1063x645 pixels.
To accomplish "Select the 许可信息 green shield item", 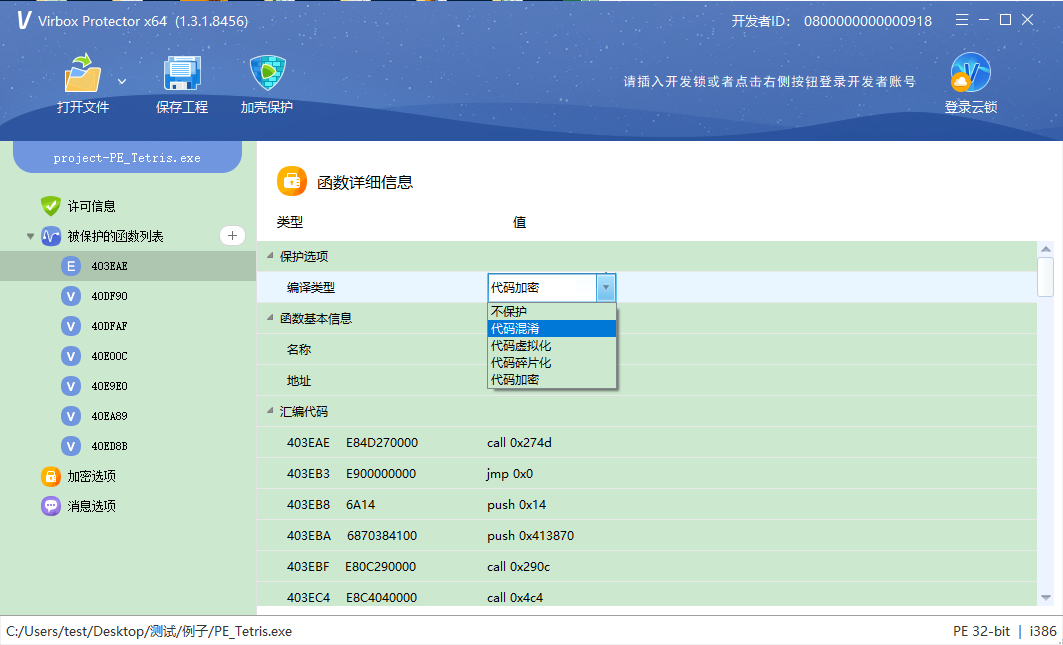I will click(51, 206).
